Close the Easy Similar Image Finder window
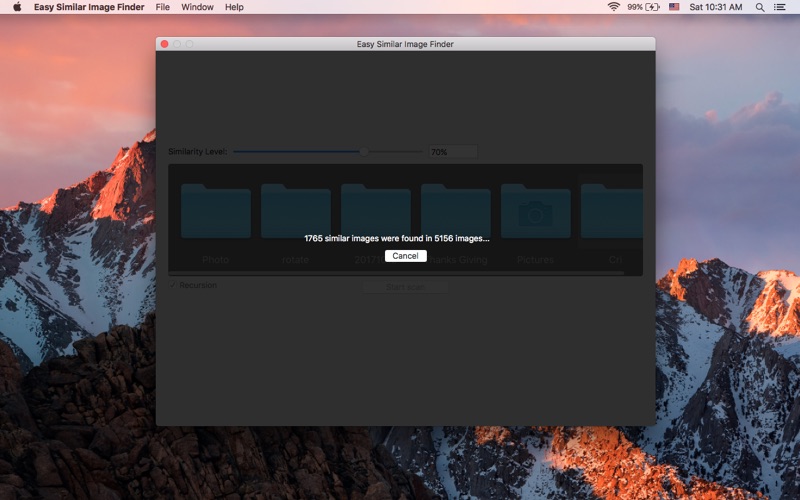This screenshot has width=800, height=500. point(164,44)
